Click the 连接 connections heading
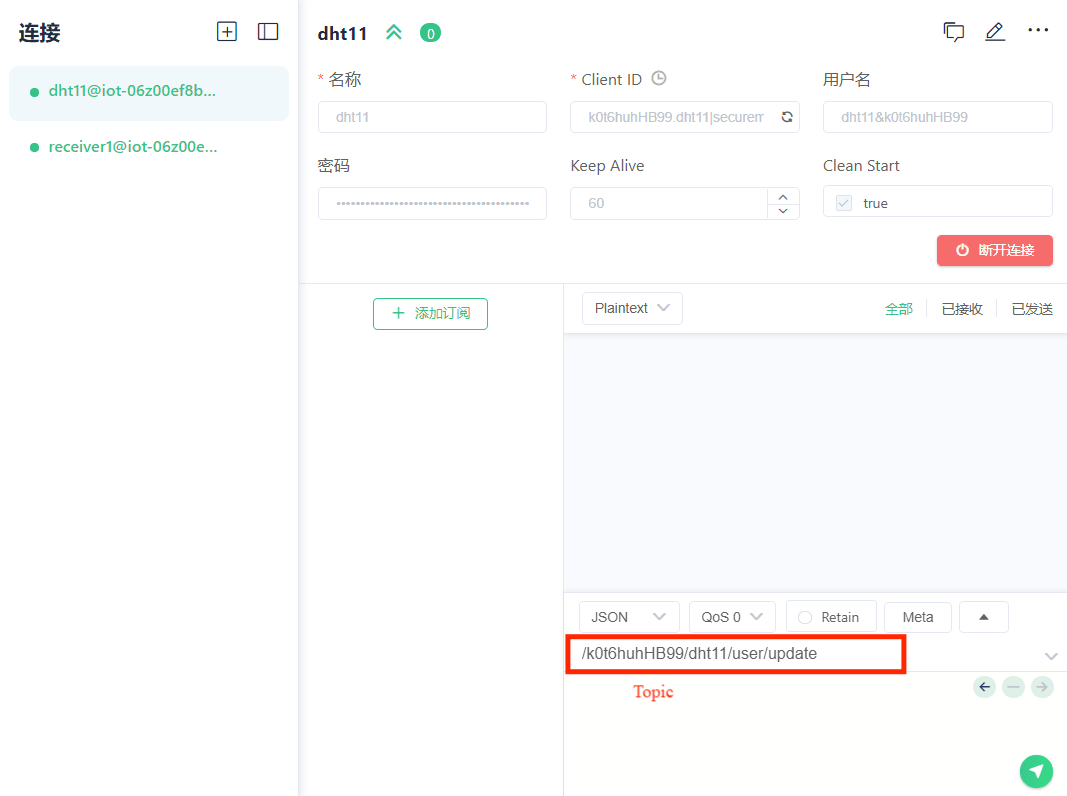 pos(39,33)
